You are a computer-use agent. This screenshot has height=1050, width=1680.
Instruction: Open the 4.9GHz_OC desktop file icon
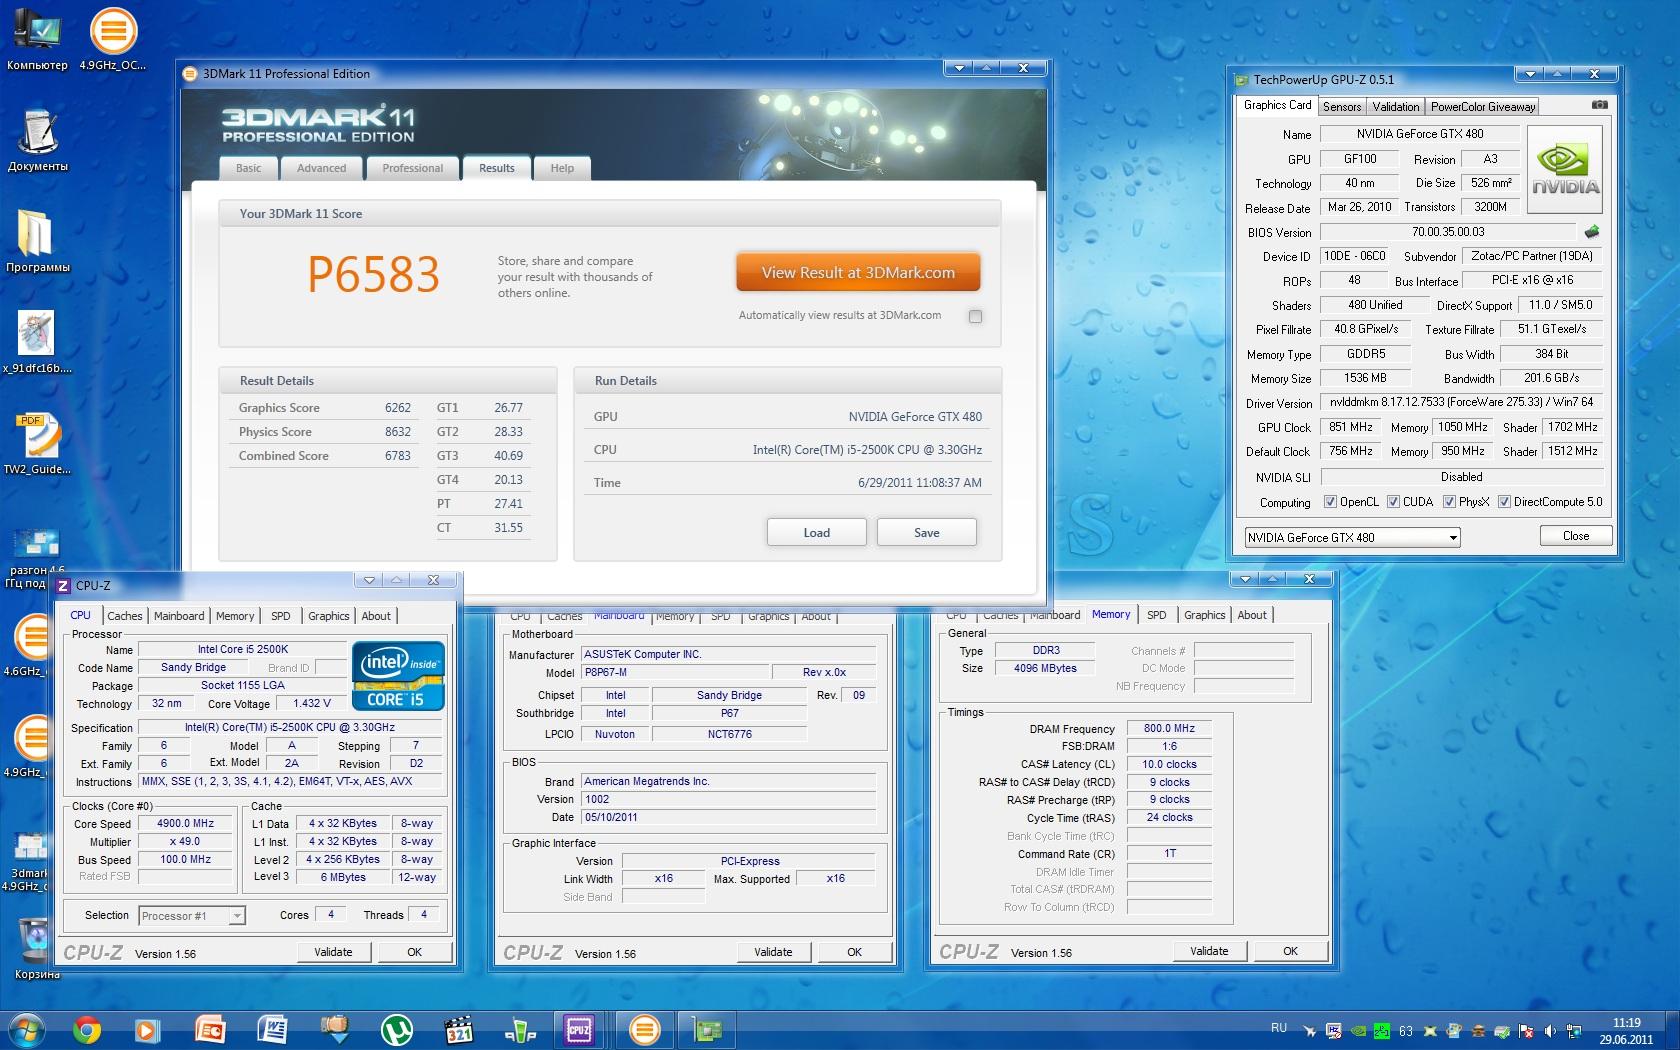point(113,40)
